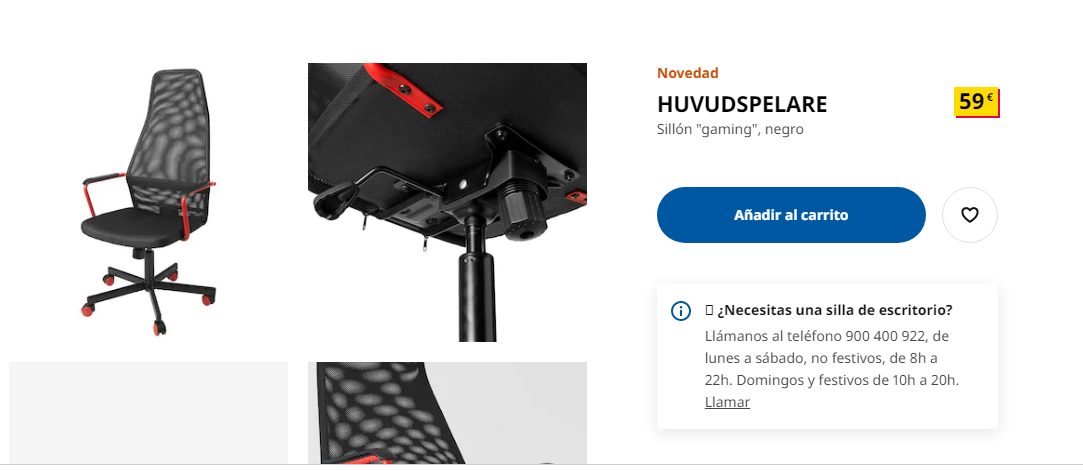Click the orange Novedad label

[x=687, y=73]
